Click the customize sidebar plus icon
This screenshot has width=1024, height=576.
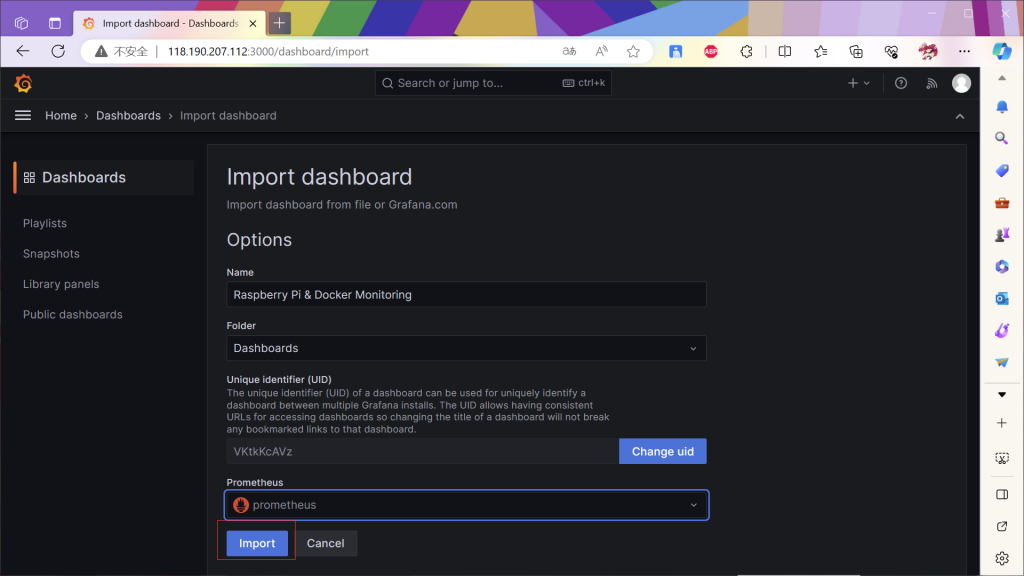pos(1002,423)
